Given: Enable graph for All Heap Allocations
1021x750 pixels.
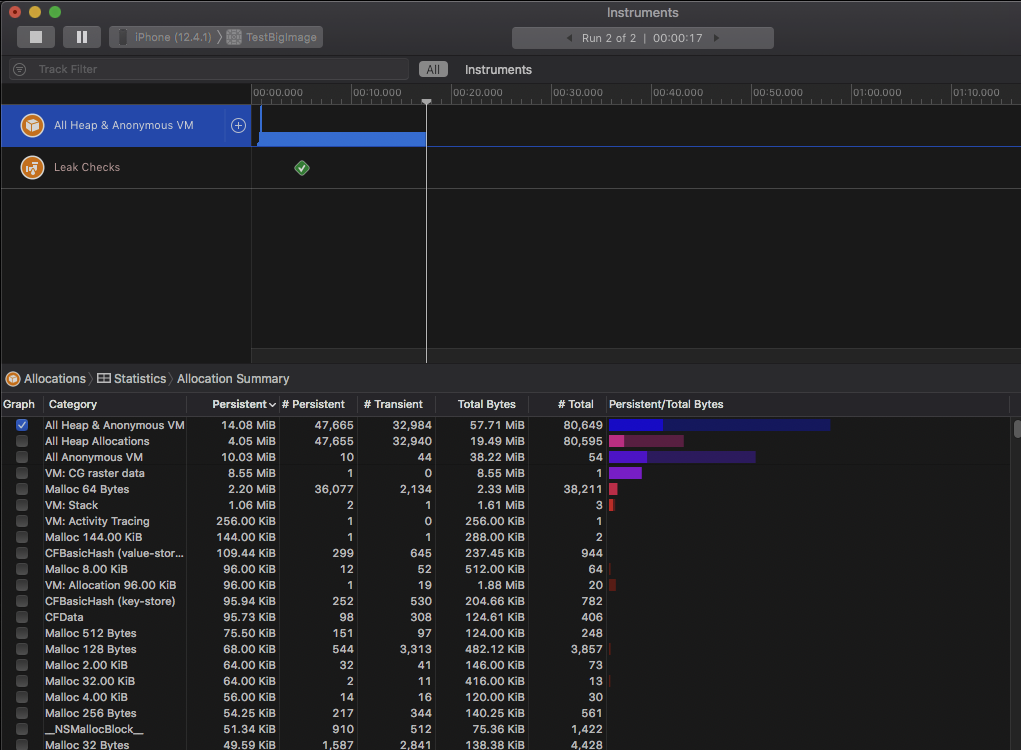Looking at the screenshot, I should click(22, 441).
